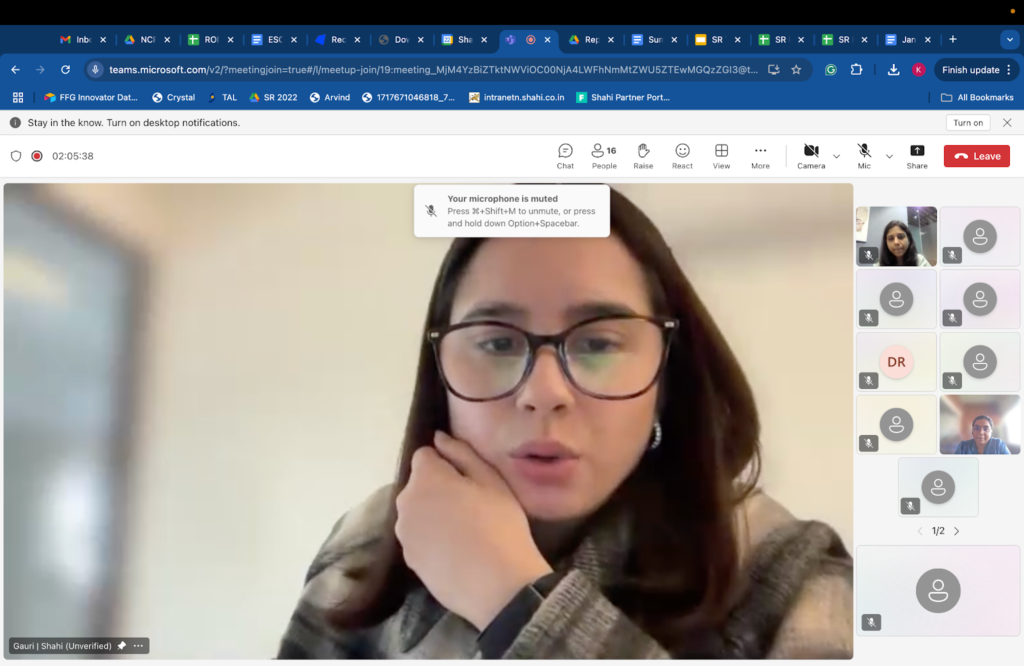Expand the Mic options arrow
The height and width of the screenshot is (666, 1024).
tap(889, 156)
